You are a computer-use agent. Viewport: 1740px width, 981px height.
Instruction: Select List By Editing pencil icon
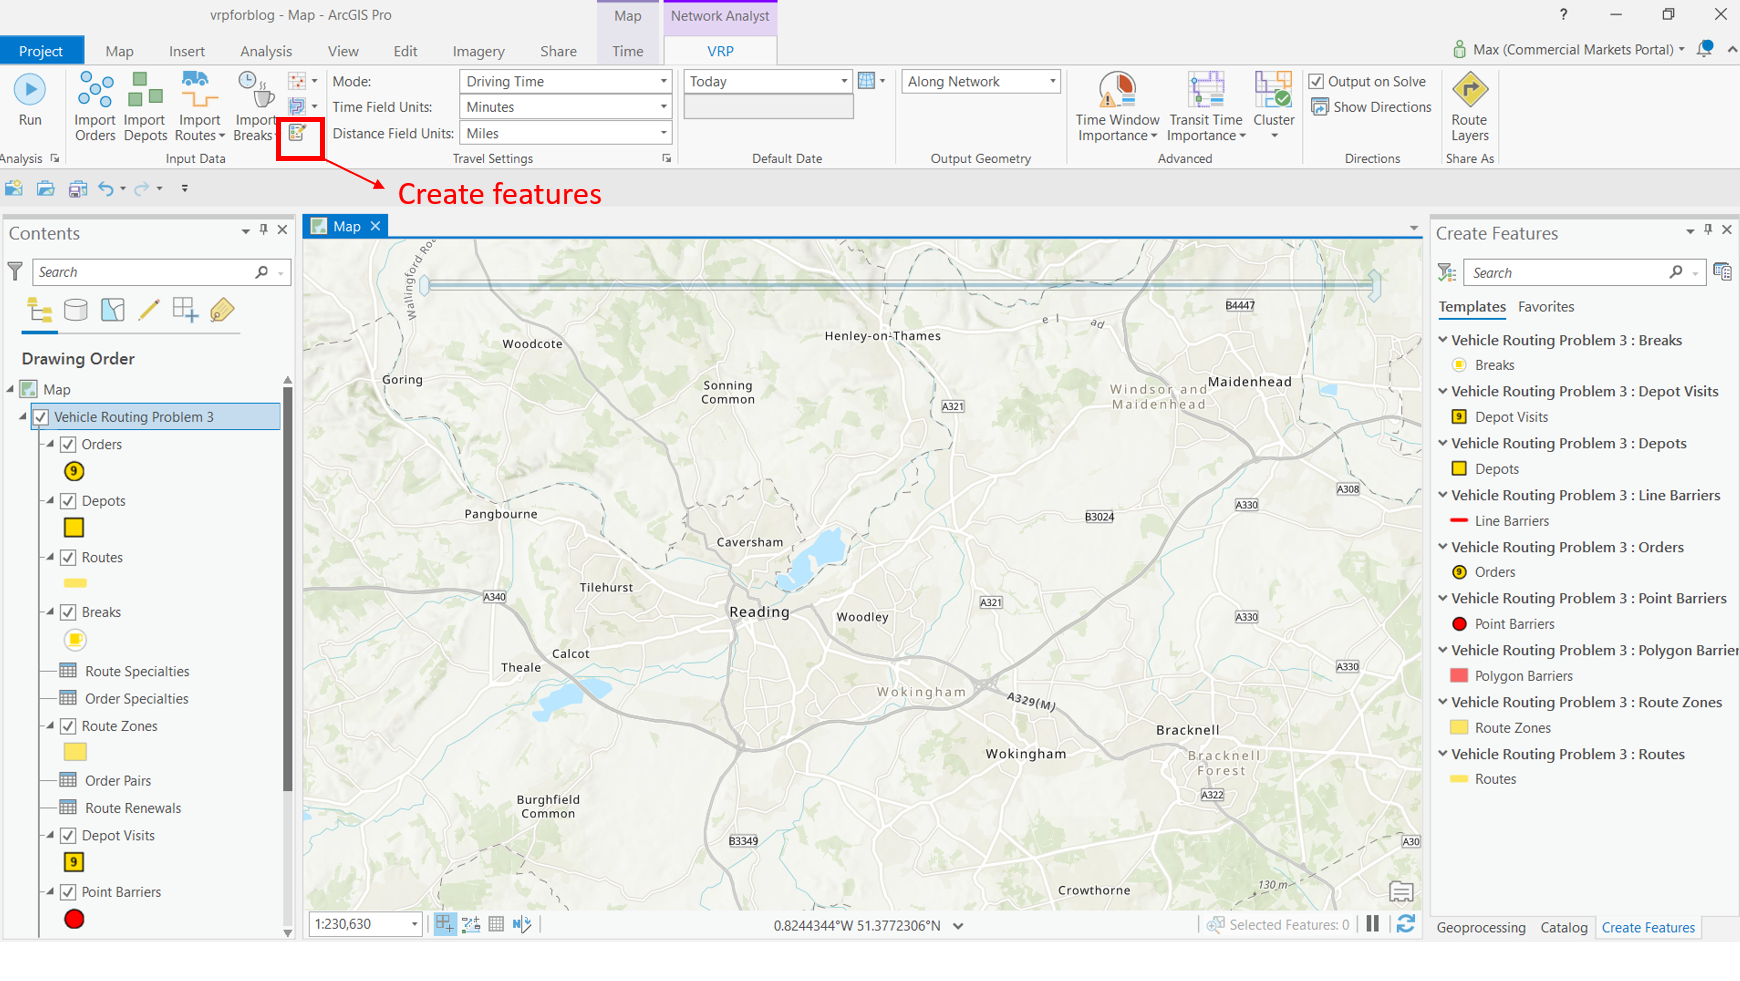[x=149, y=310]
